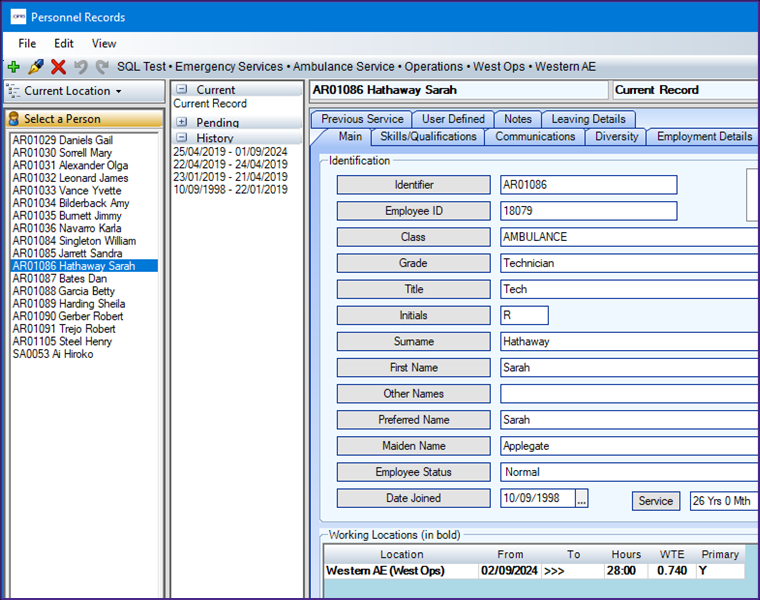Select history record 23/01/2019 - 21/04/2019
The width and height of the screenshot is (760, 600).
click(x=229, y=177)
